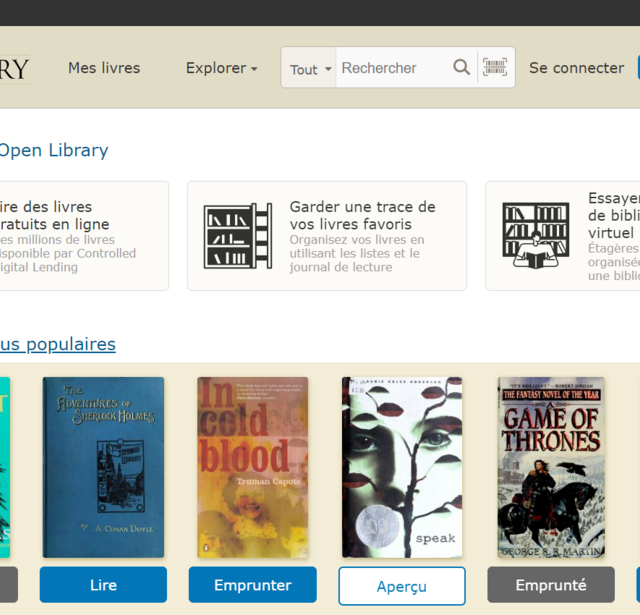The image size is (640, 615).
Task: Open the barcode scanner icon
Action: click(495, 67)
